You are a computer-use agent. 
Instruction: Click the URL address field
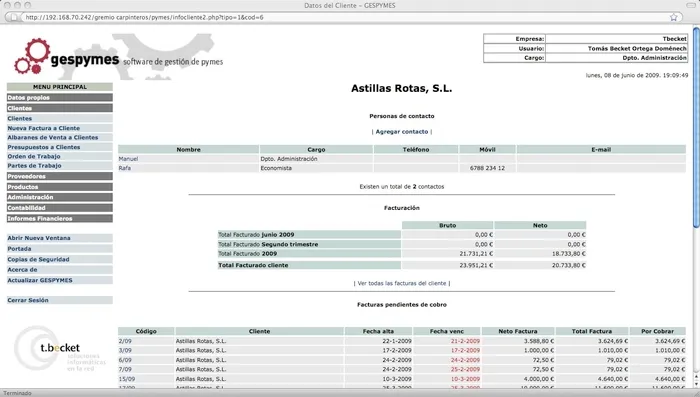click(x=344, y=17)
